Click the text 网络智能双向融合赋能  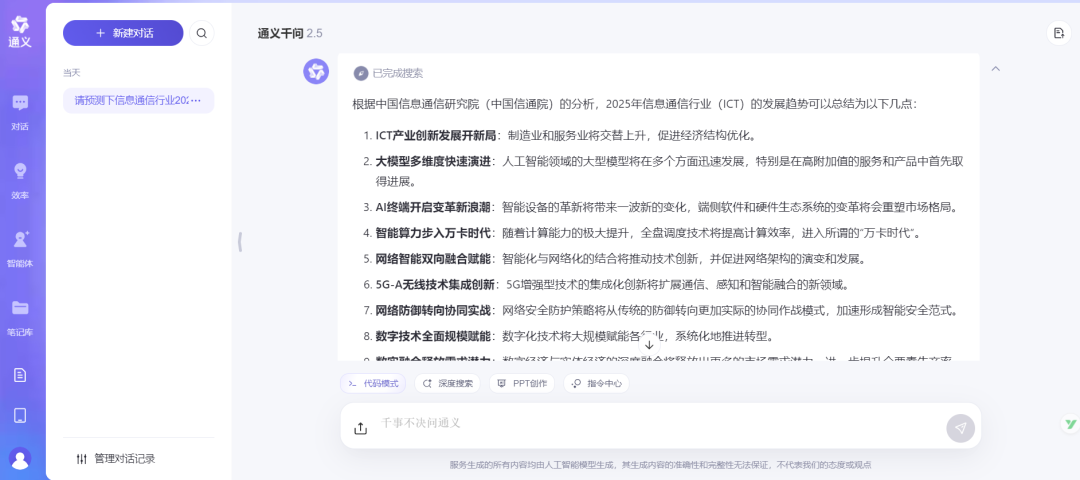pyautogui.click(x=433, y=259)
